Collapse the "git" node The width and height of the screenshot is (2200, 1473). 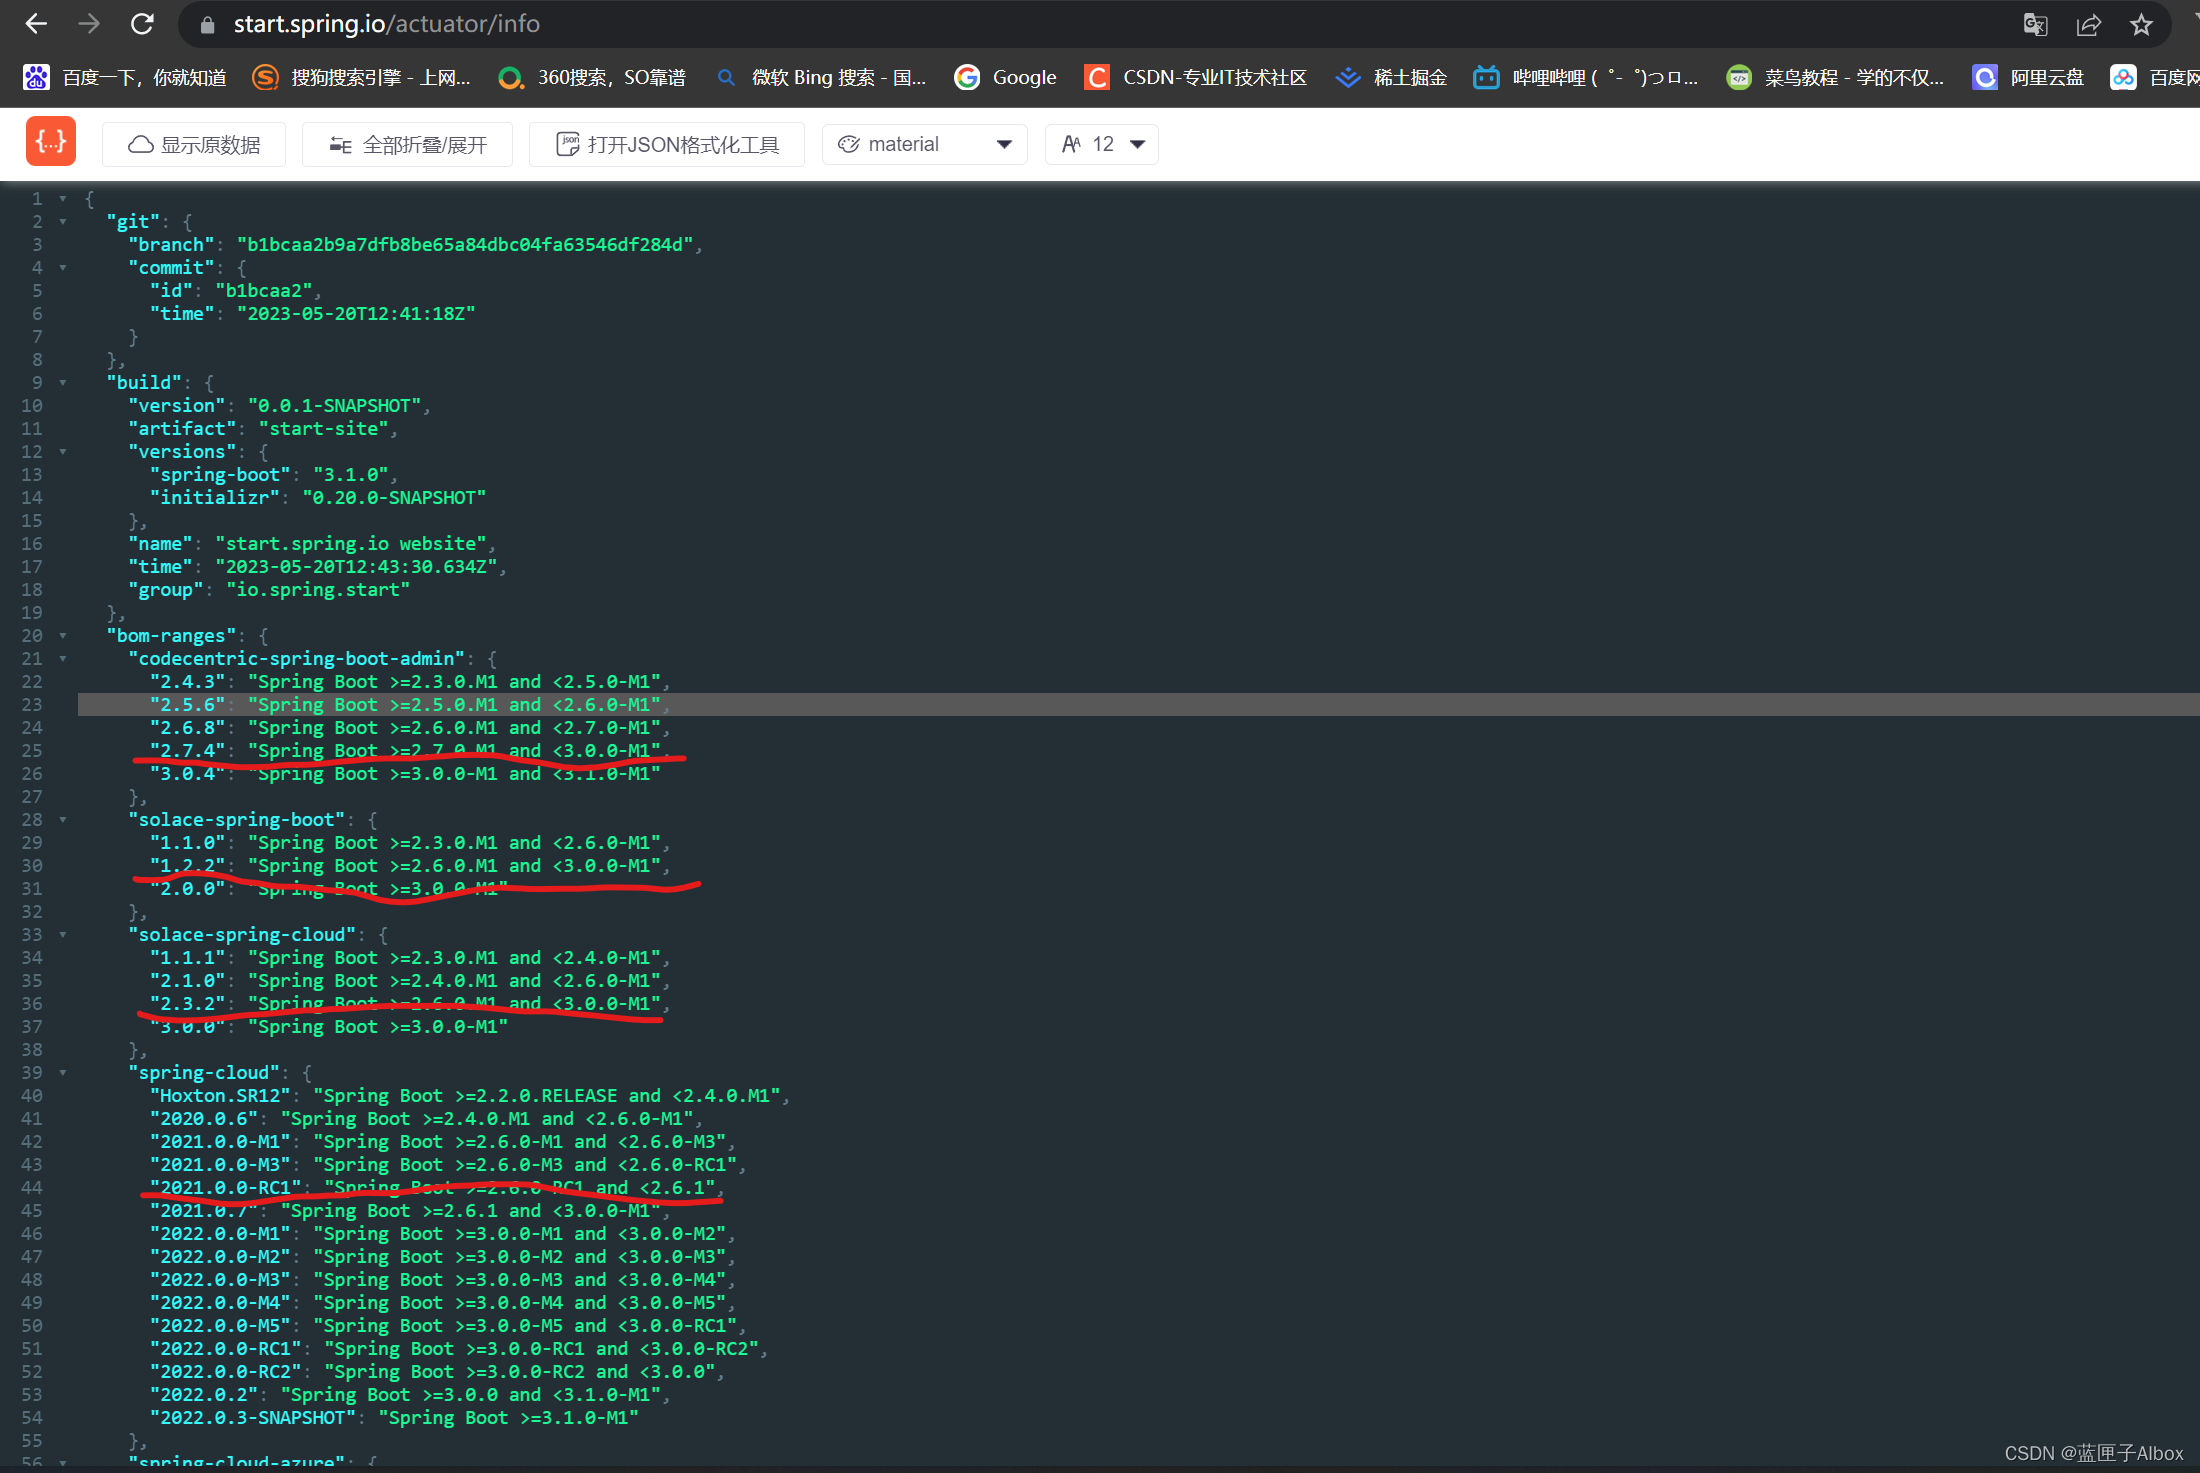[63, 222]
